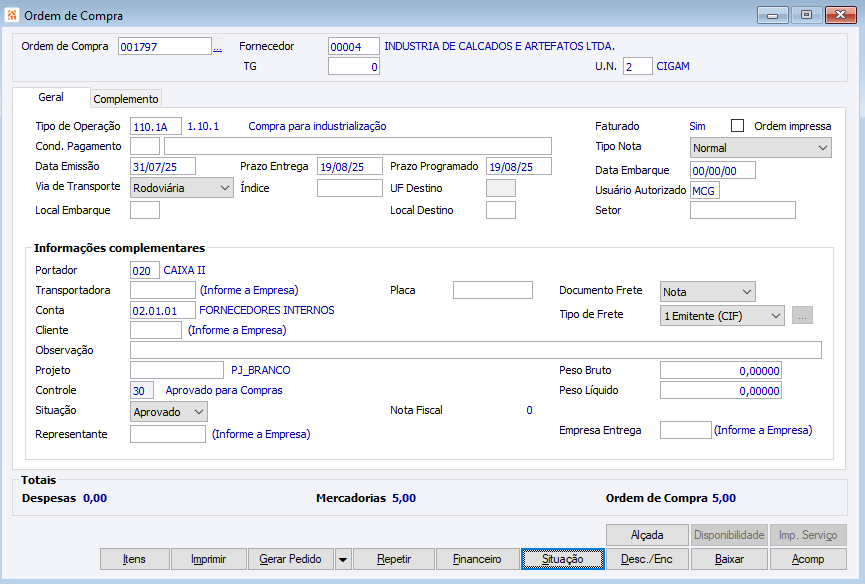Click the Data Emissão field
The width and height of the screenshot is (865, 584).
[163, 166]
